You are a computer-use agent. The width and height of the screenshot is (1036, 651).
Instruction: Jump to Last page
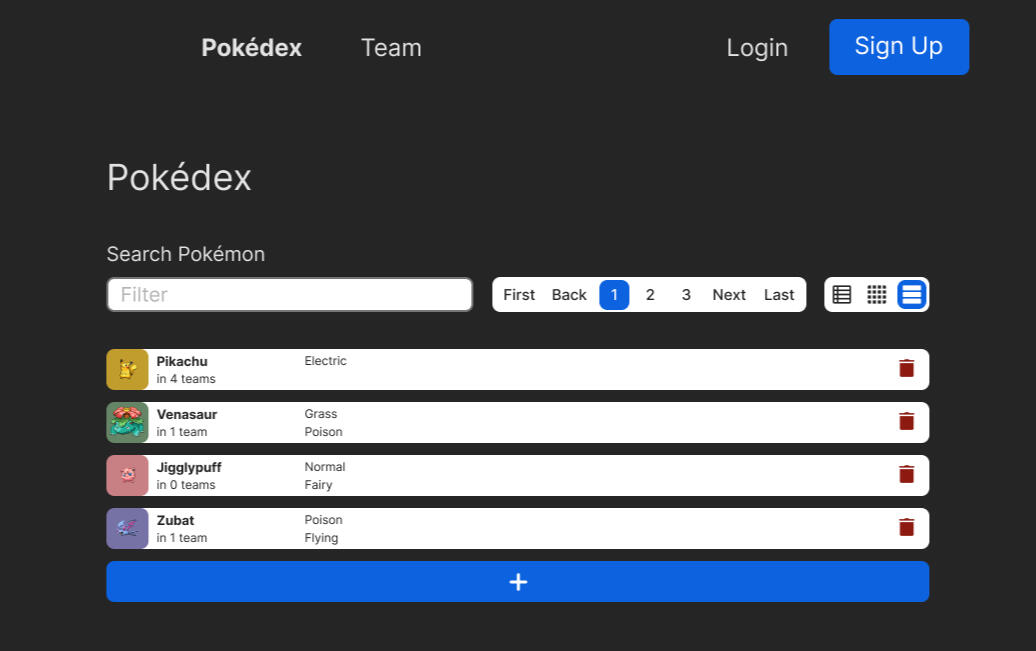pos(779,295)
